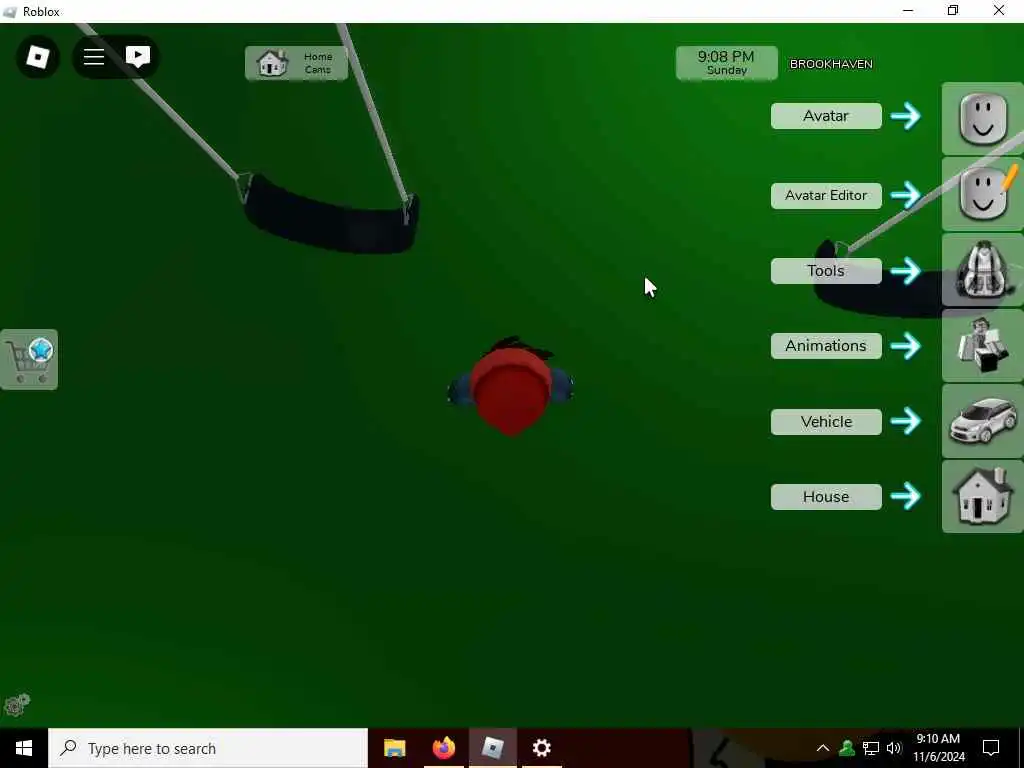Image resolution: width=1024 pixels, height=768 pixels.
Task: Switch to Roblox taskbar icon
Action: pos(492,748)
